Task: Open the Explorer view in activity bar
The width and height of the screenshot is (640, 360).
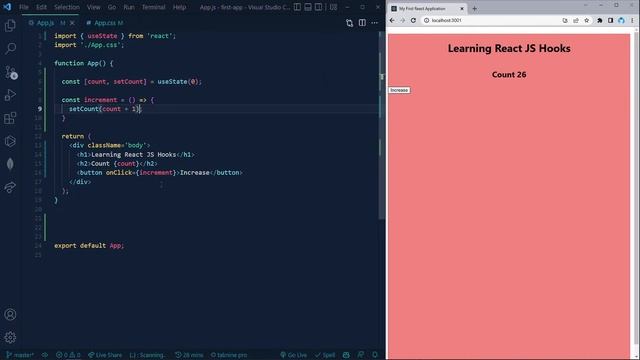Action: [10, 25]
